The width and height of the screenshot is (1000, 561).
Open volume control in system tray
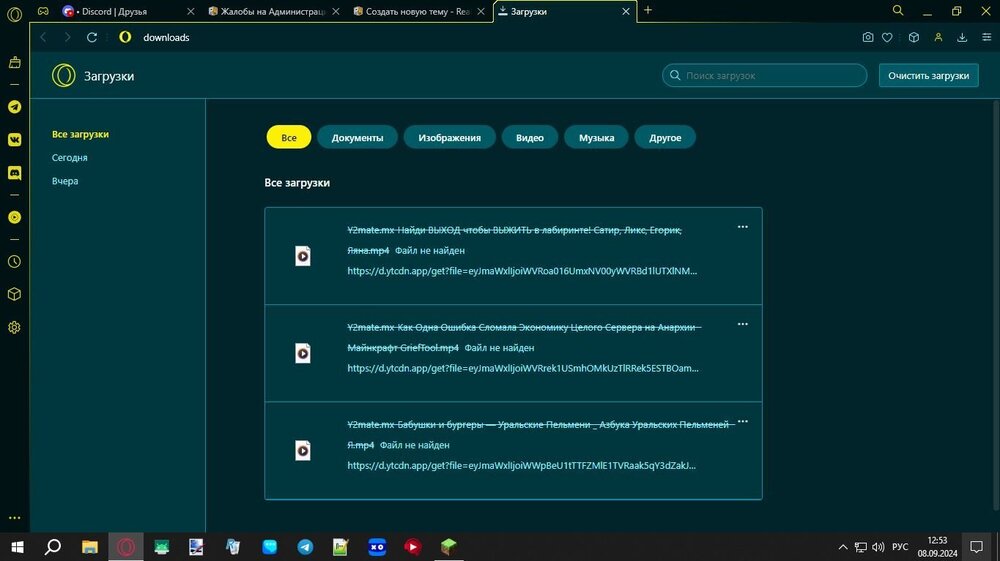(x=878, y=547)
